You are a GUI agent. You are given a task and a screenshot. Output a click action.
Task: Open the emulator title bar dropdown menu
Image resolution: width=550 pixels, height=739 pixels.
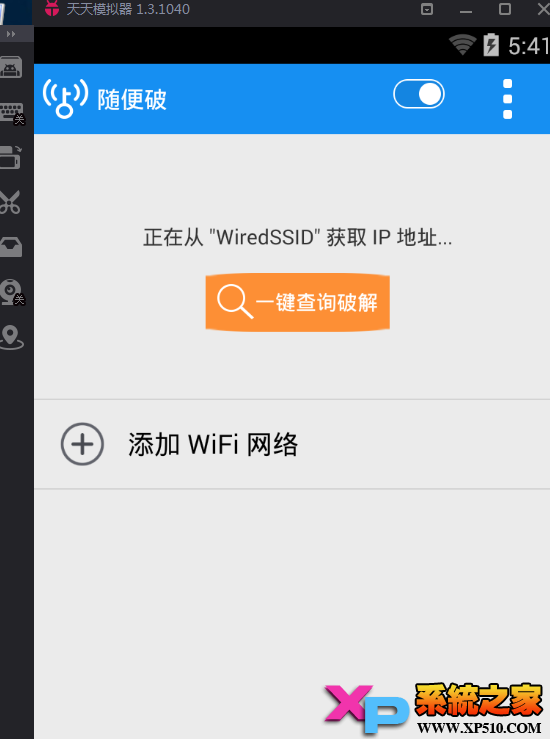tap(427, 9)
